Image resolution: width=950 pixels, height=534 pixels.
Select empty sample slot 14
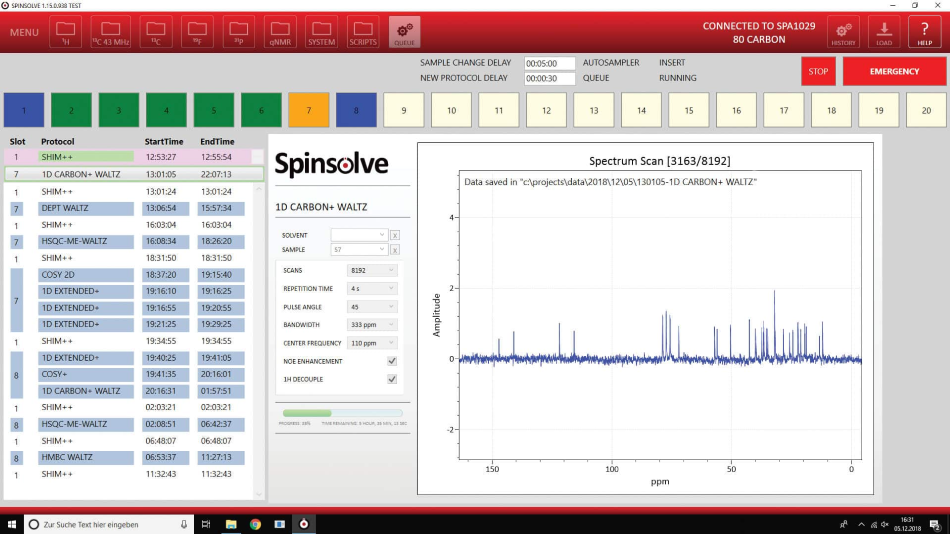[x=641, y=110]
